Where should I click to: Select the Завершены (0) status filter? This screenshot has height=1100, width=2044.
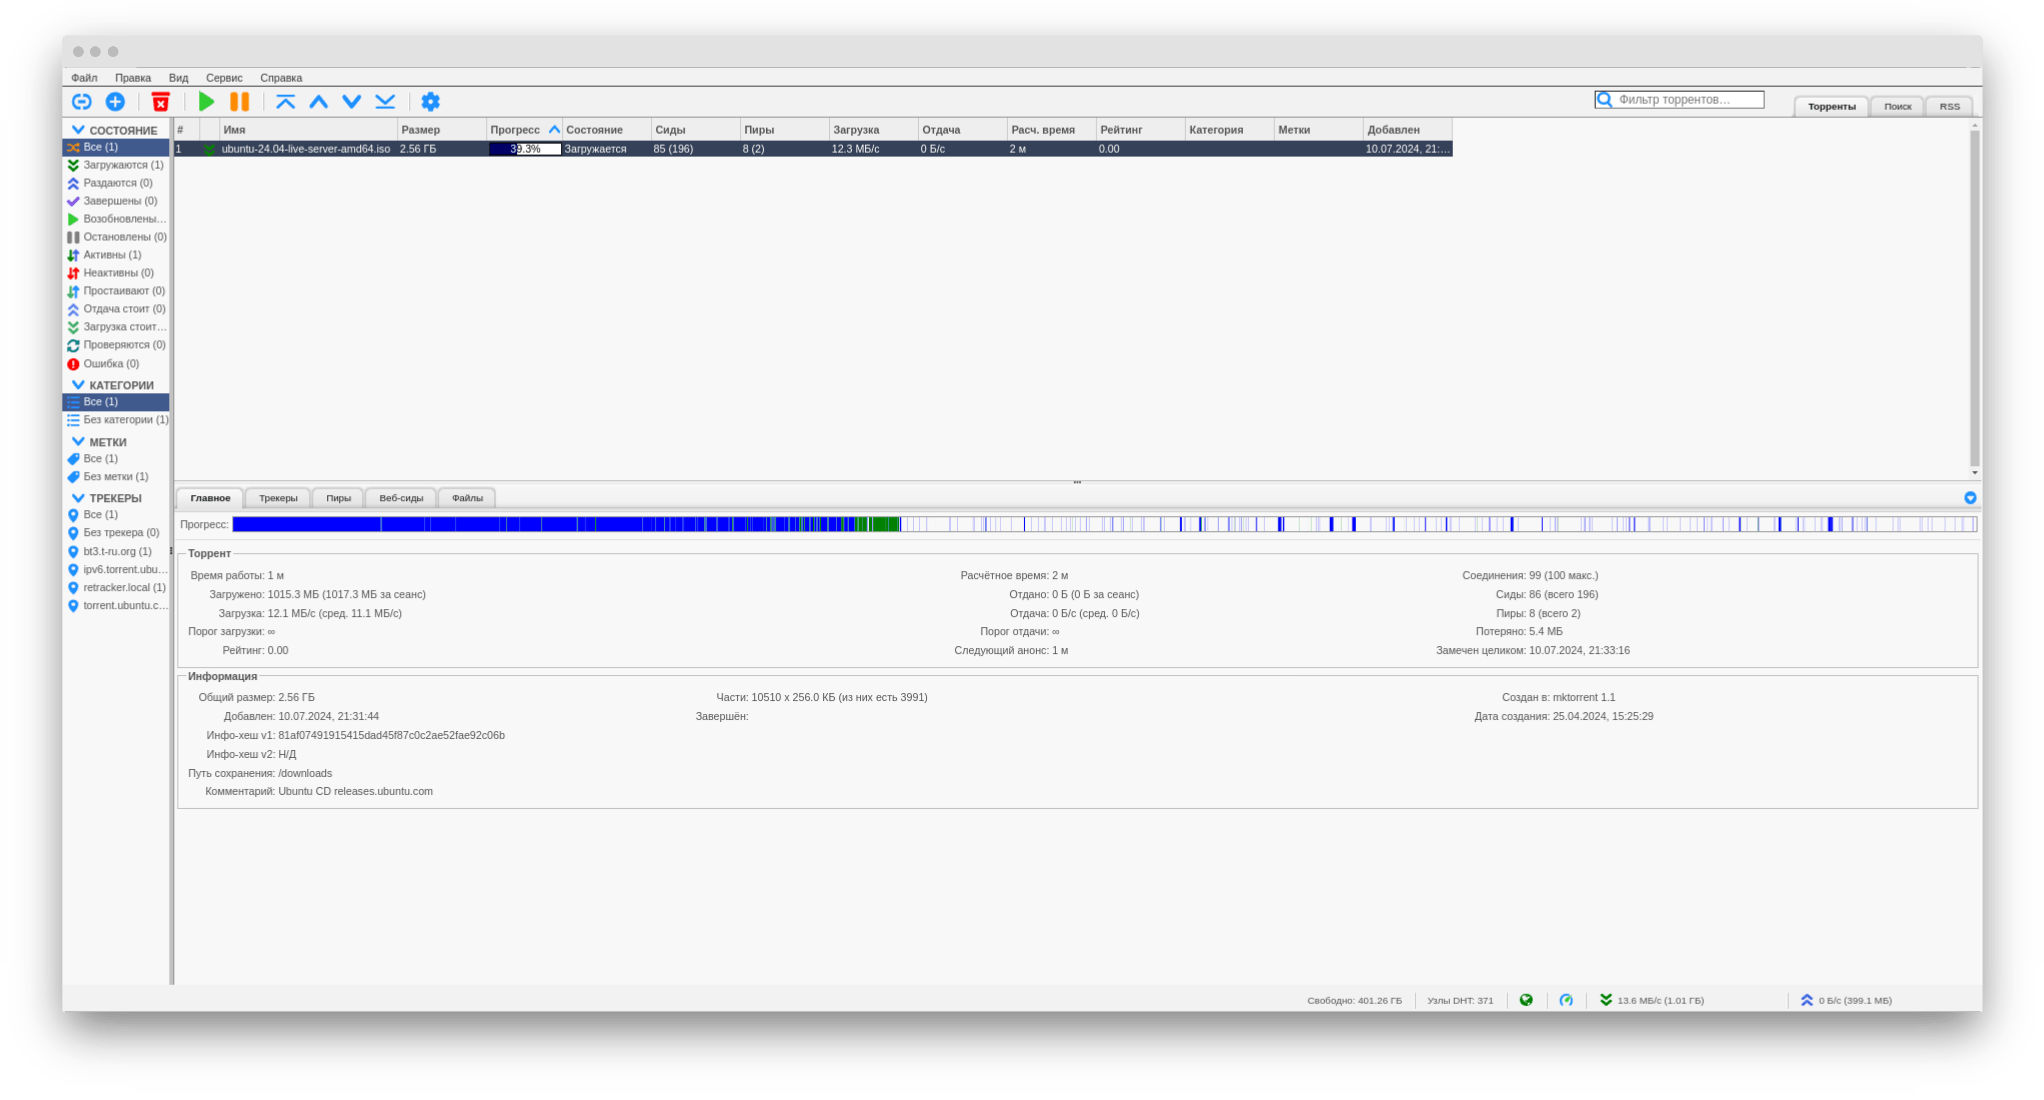116,201
